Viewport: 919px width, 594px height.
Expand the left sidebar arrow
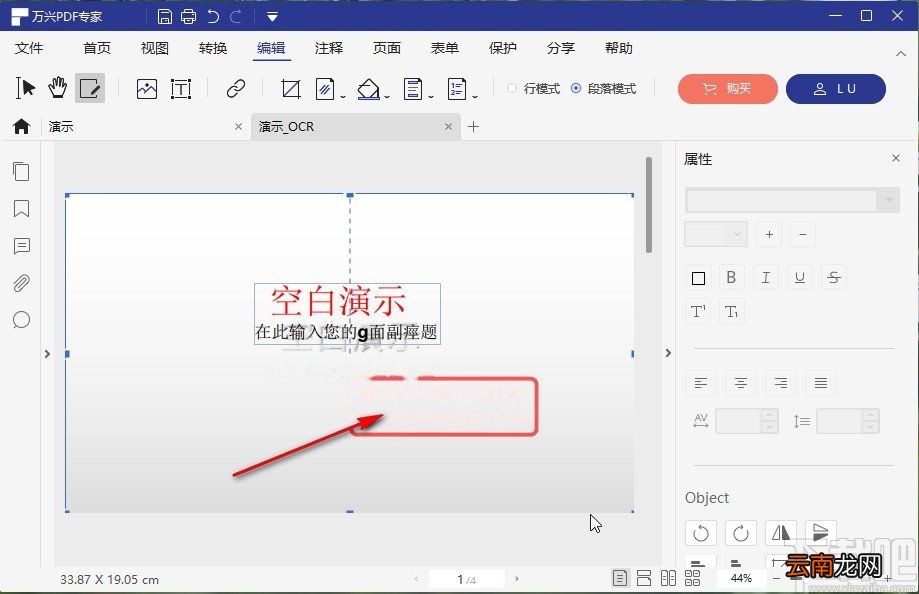click(47, 354)
